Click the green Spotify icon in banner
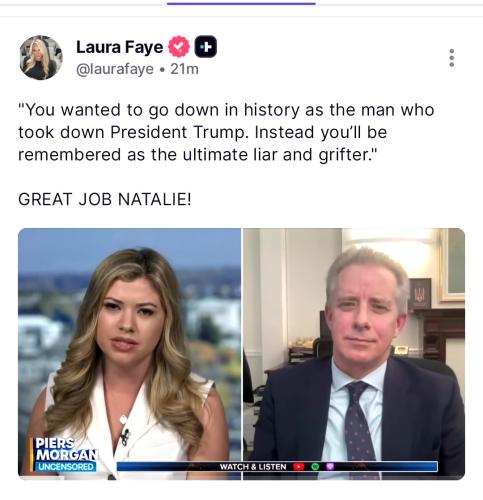The width and height of the screenshot is (483, 500). (315, 467)
